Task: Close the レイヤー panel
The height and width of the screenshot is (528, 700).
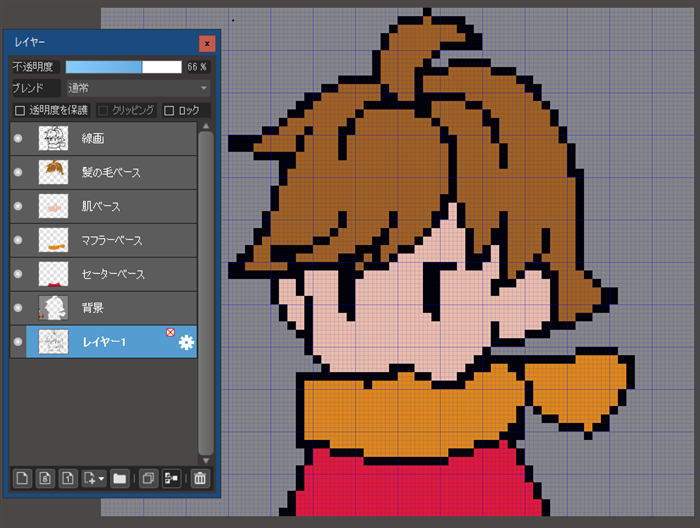Action: pyautogui.click(x=207, y=43)
